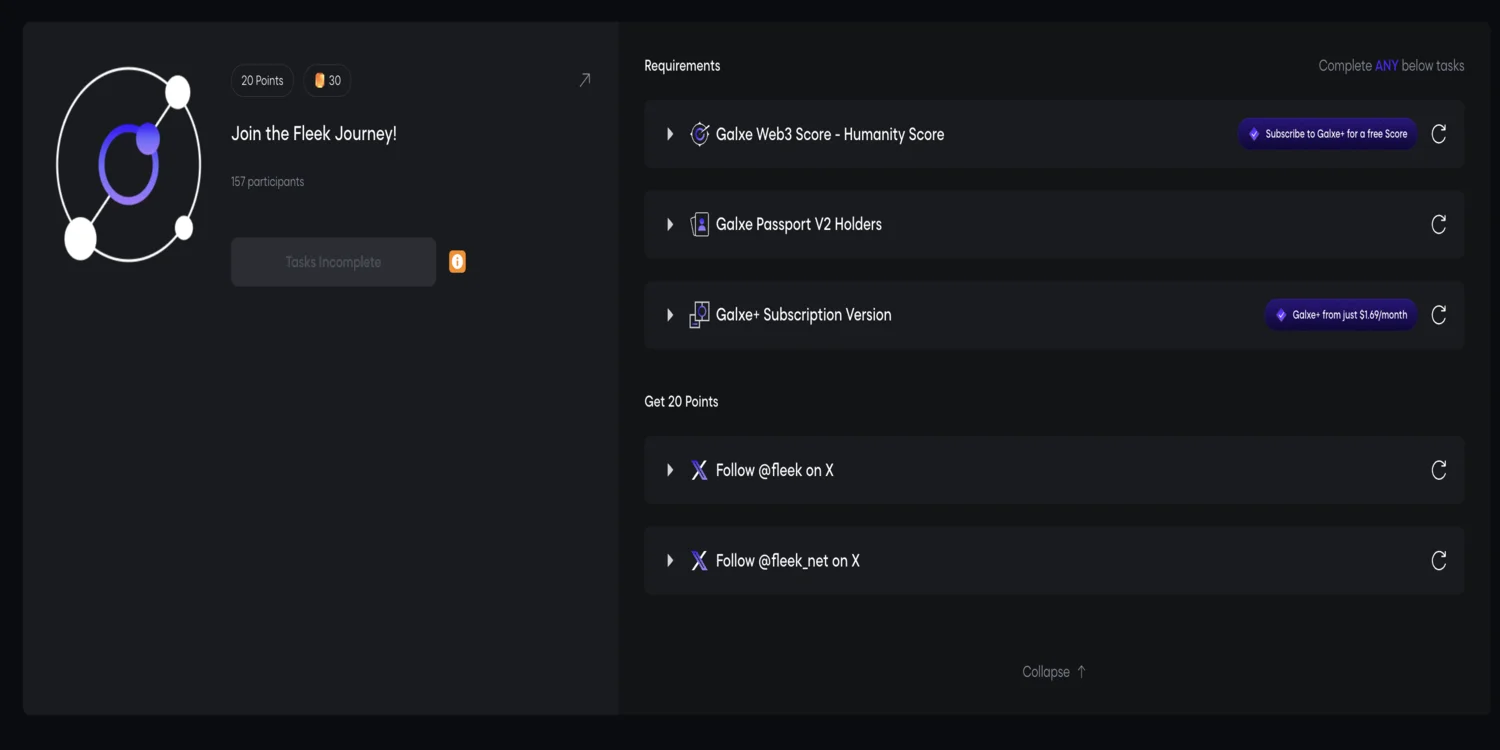Open quest via the top-right arrow icon
The height and width of the screenshot is (750, 1500).
click(x=585, y=80)
